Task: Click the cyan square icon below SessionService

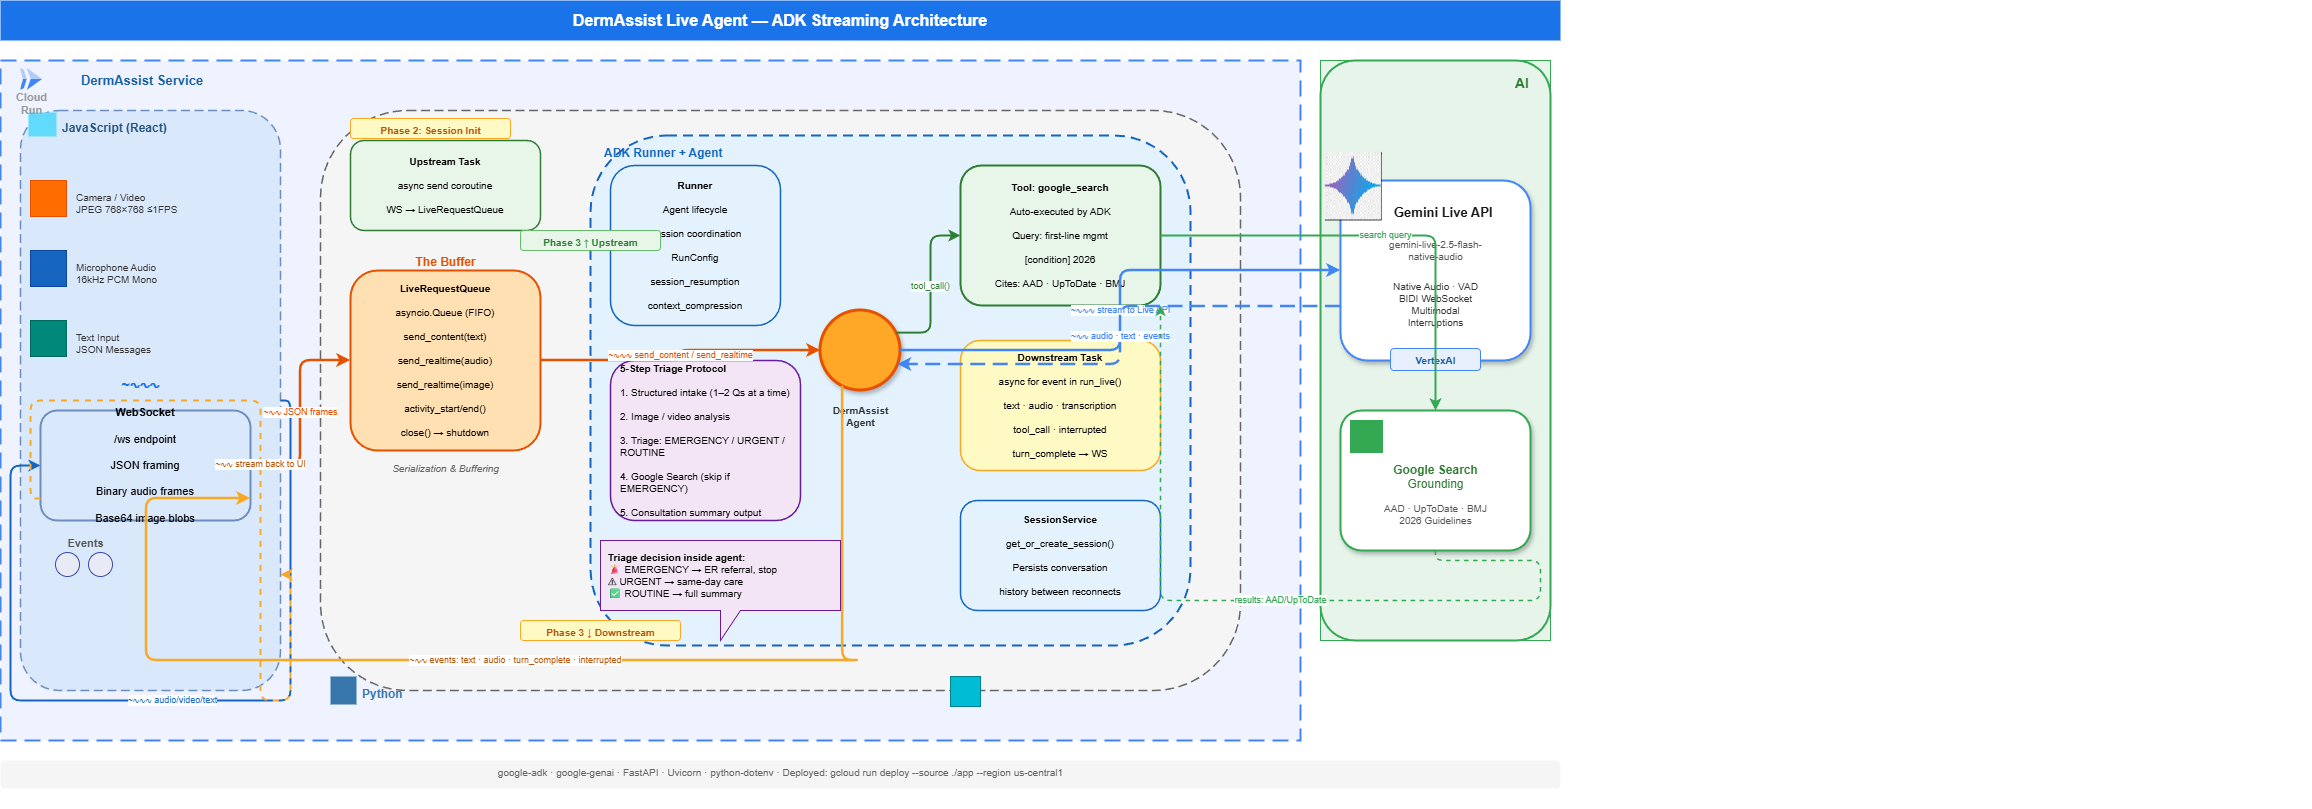Action: point(965,692)
